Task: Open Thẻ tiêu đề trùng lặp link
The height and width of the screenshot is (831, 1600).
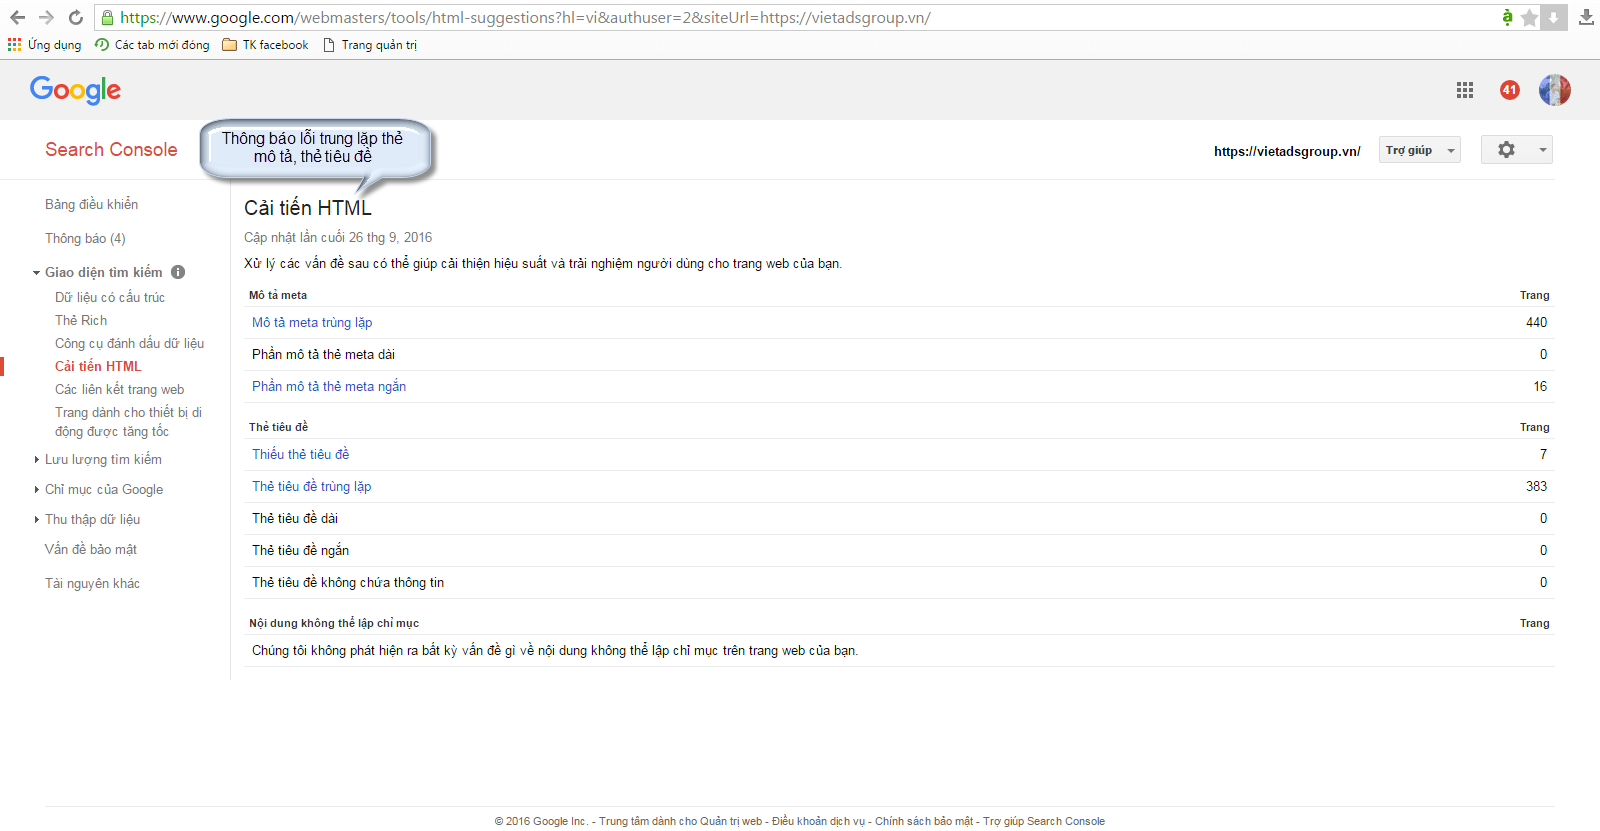Action: click(311, 486)
